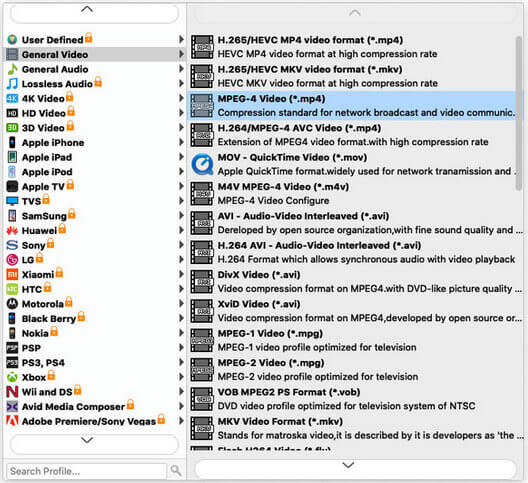Expand the Nokia submenu arrow
Screen dimensions: 528x483
point(181,333)
